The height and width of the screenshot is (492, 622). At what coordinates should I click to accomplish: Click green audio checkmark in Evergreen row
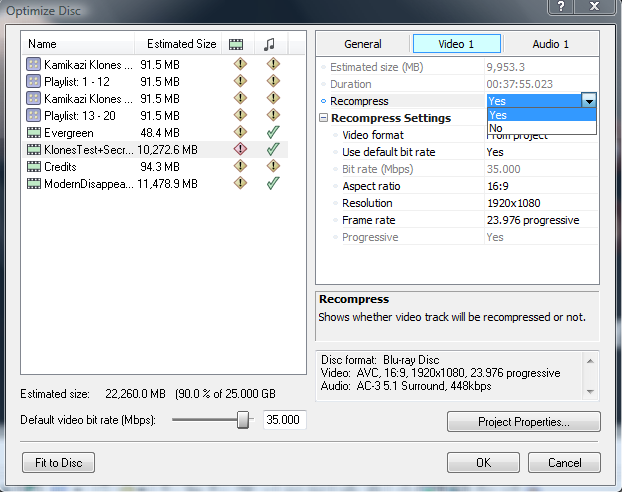coord(271,132)
